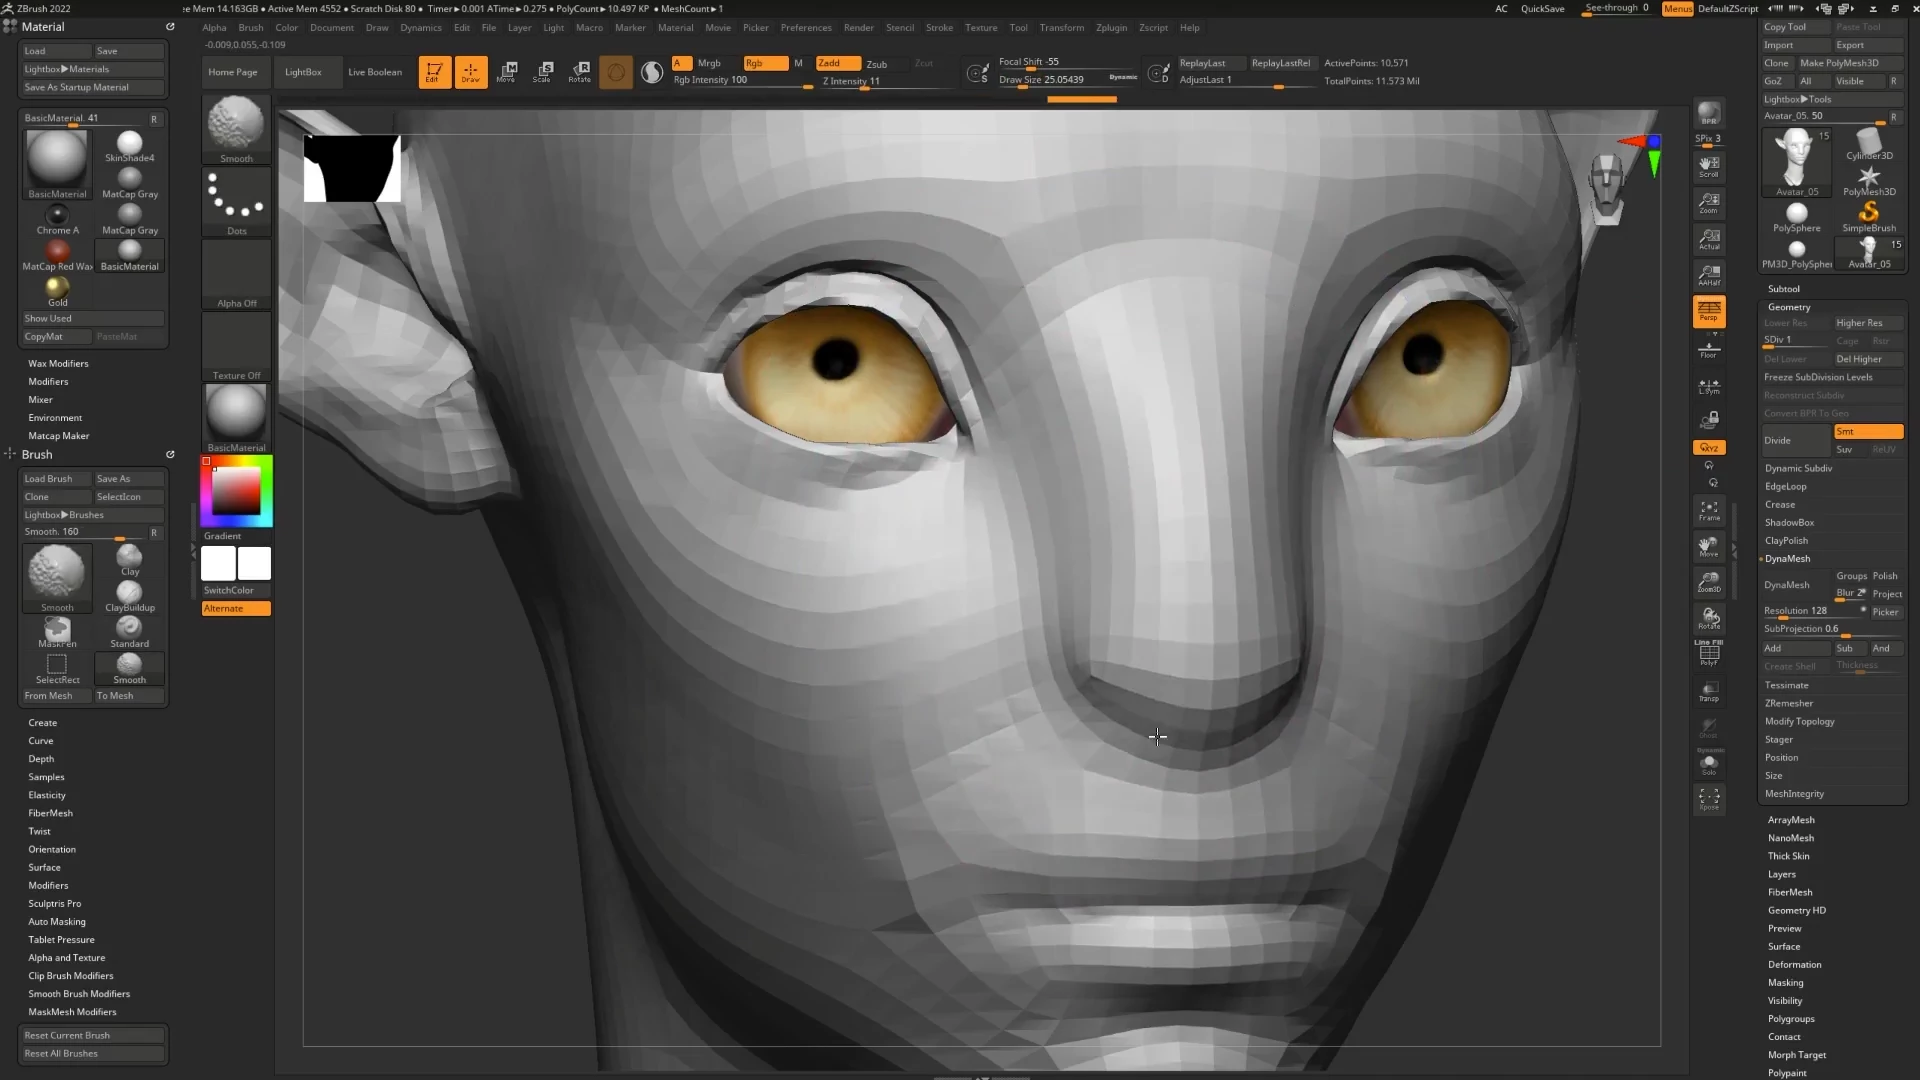Click Reset All Brushes
1920x1080 pixels.
[x=92, y=1053]
